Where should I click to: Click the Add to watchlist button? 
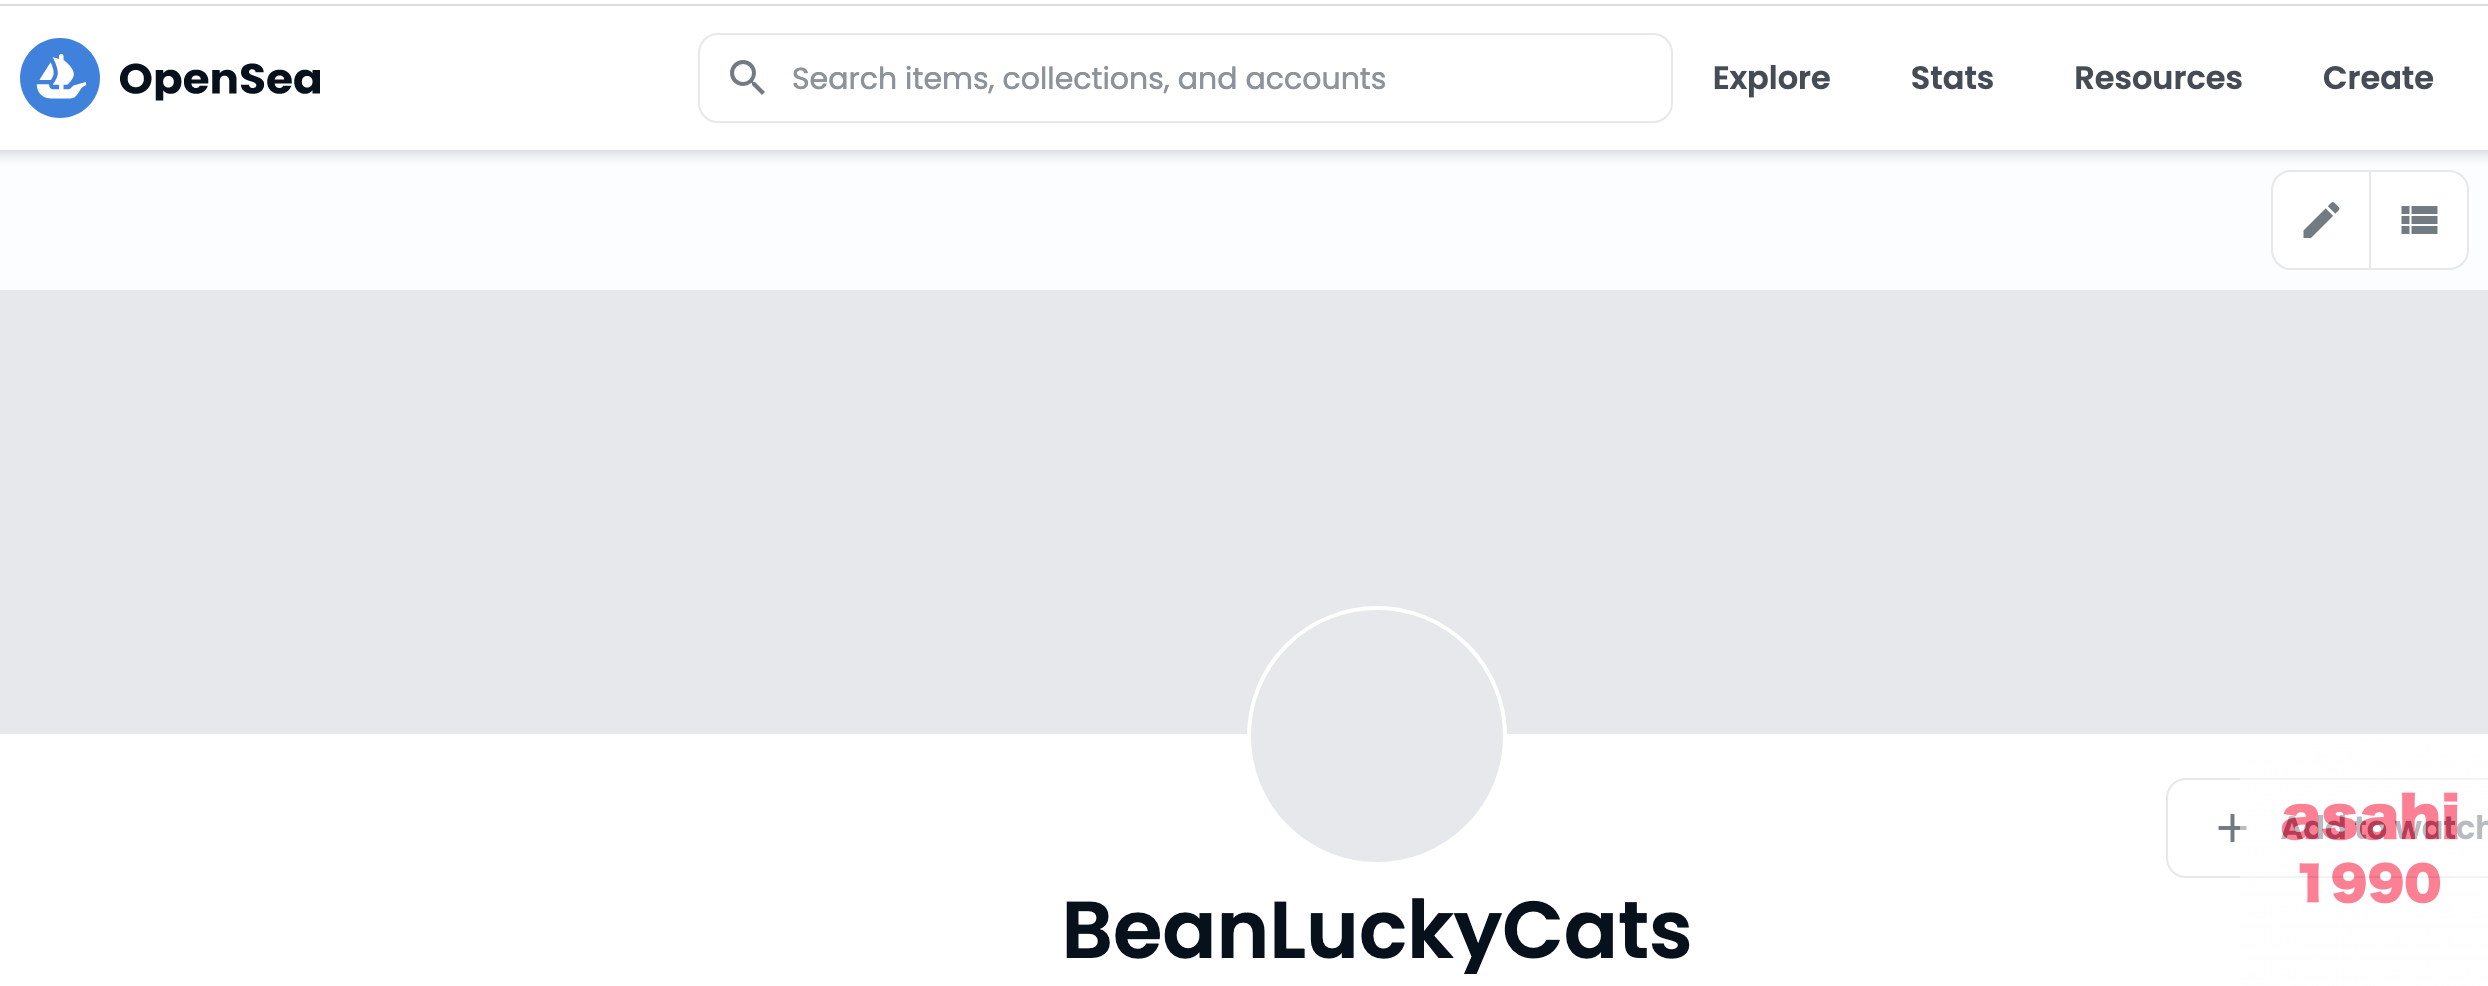click(2327, 828)
